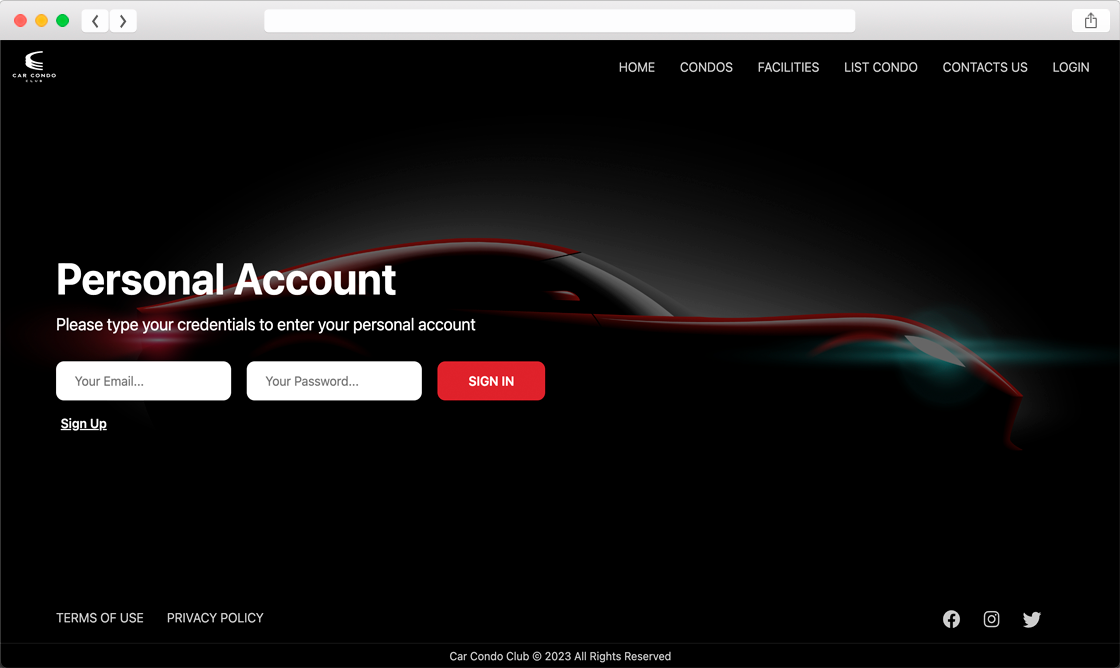Go to the HOME nav item
The height and width of the screenshot is (668, 1120).
coord(636,67)
